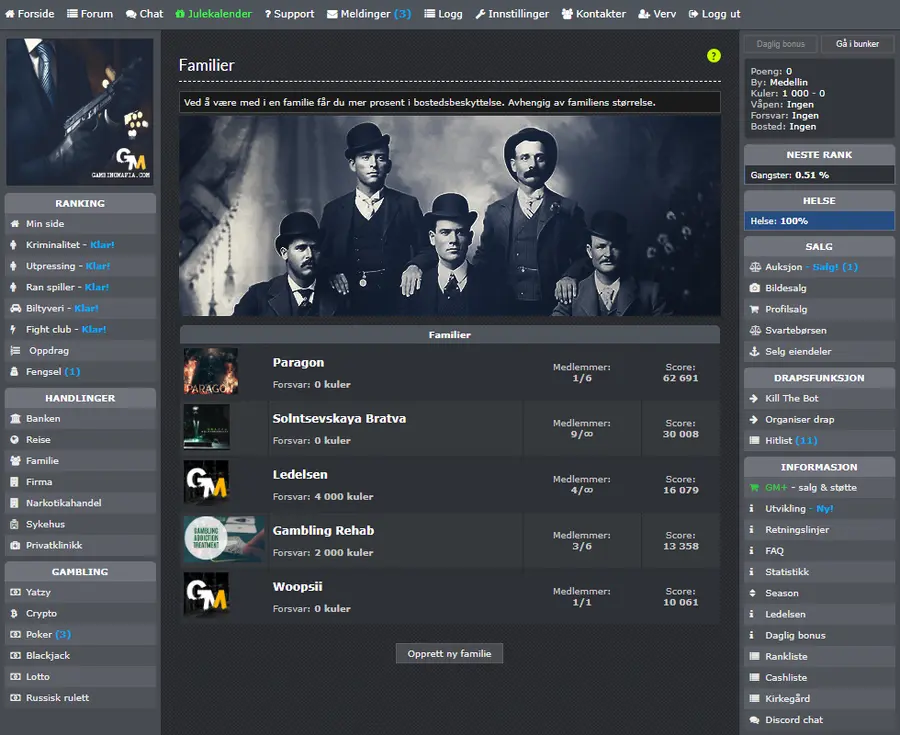The height and width of the screenshot is (735, 900).
Task: Click the Selg eiendeler anchor icon
Action: tap(755, 351)
